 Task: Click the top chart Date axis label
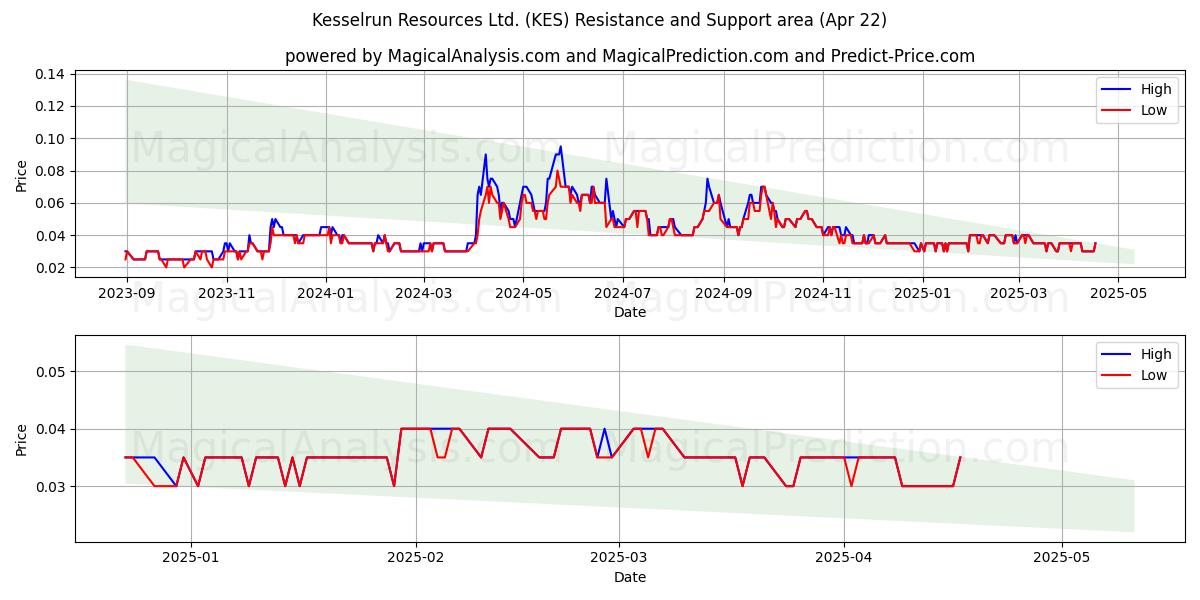(630, 312)
